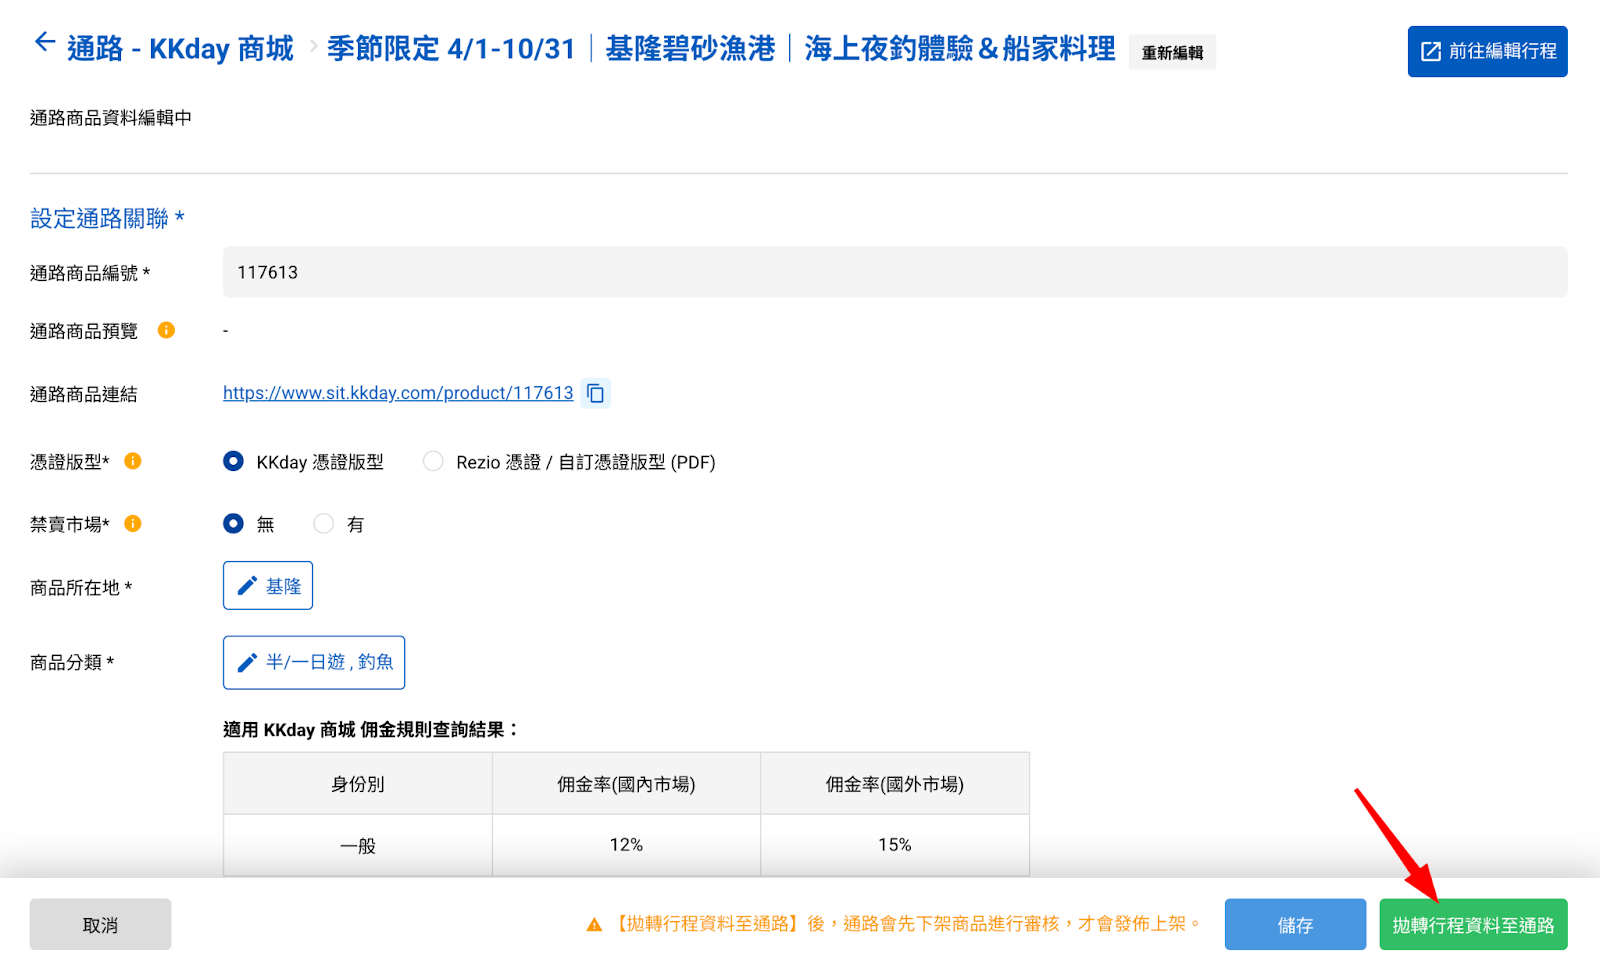
Task: Click the 取消 button
Action: pyautogui.click(x=100, y=924)
